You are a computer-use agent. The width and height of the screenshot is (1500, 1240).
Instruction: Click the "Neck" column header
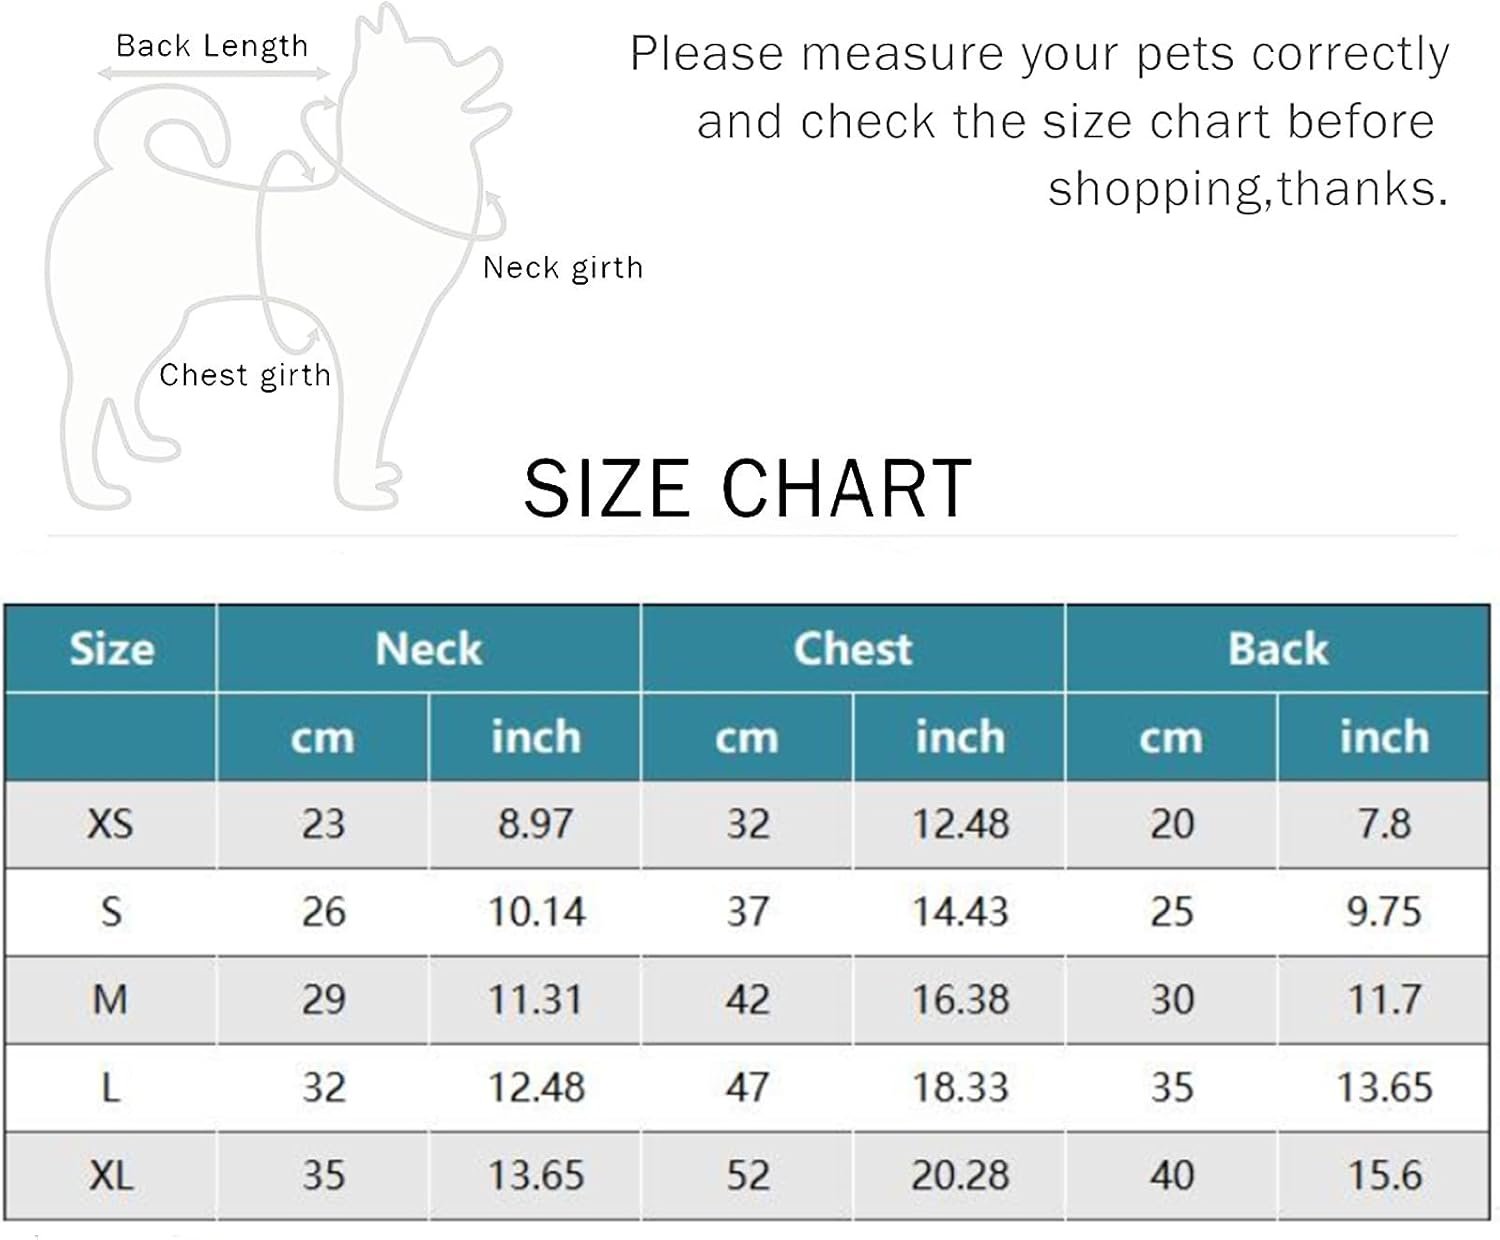coord(428,649)
